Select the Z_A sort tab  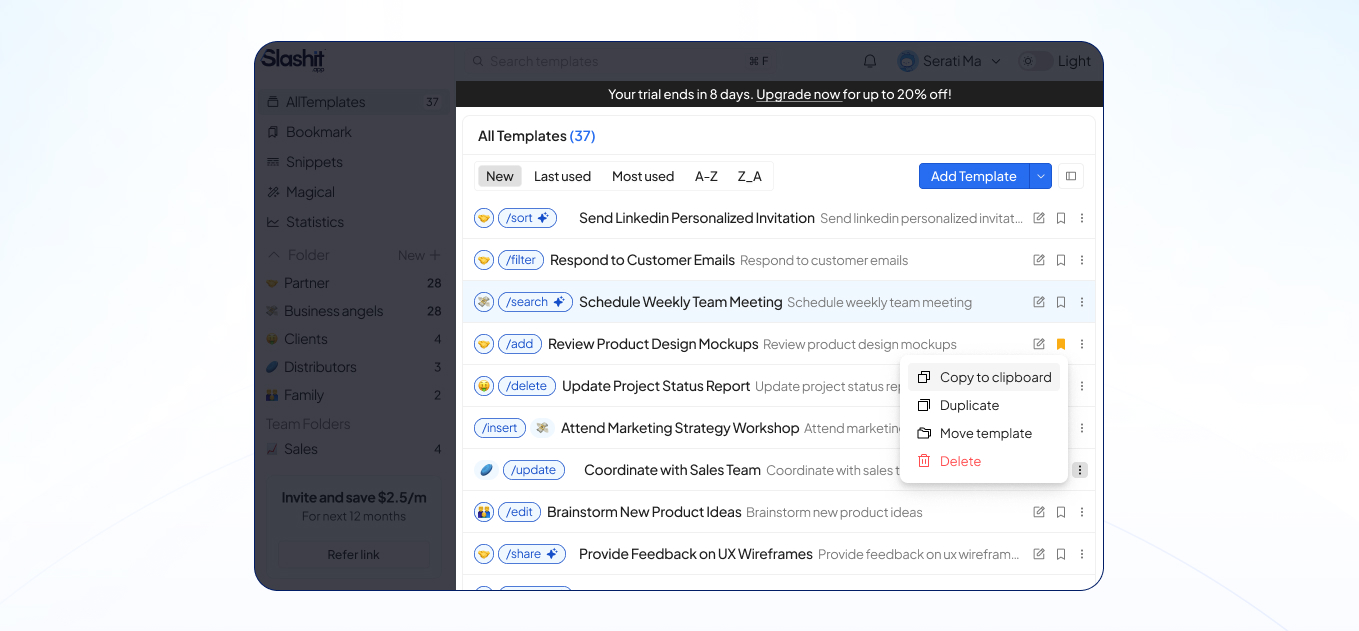coord(750,176)
